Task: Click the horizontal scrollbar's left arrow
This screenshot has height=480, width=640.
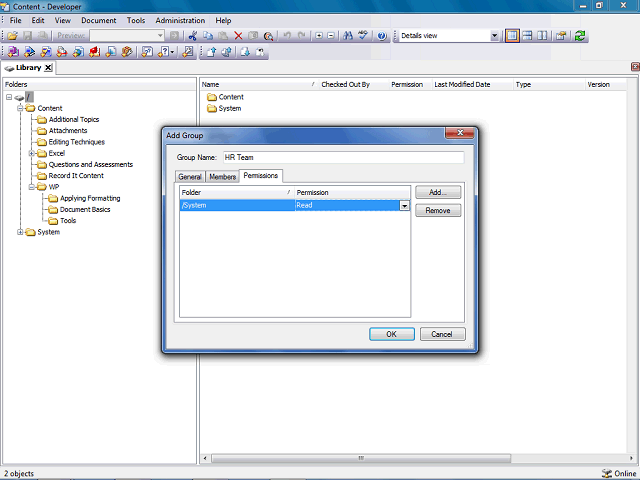Action: click(x=205, y=458)
